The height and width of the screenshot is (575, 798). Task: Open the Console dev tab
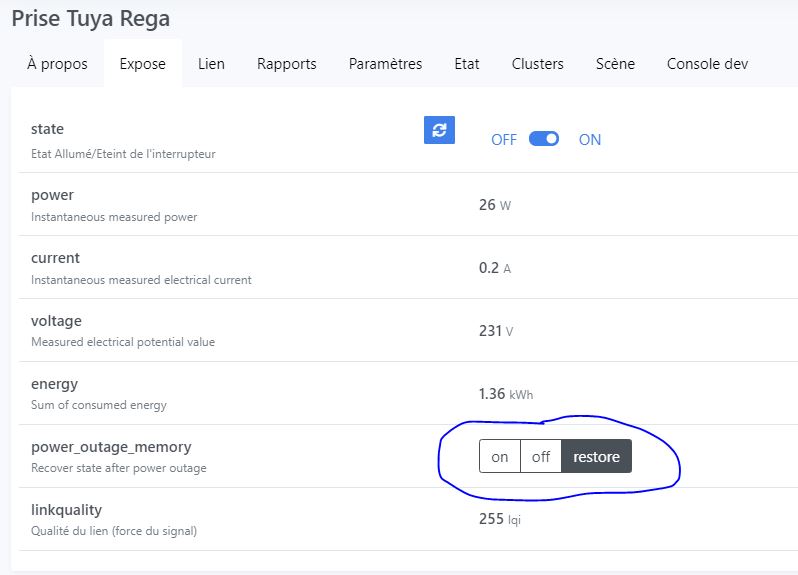pos(707,64)
